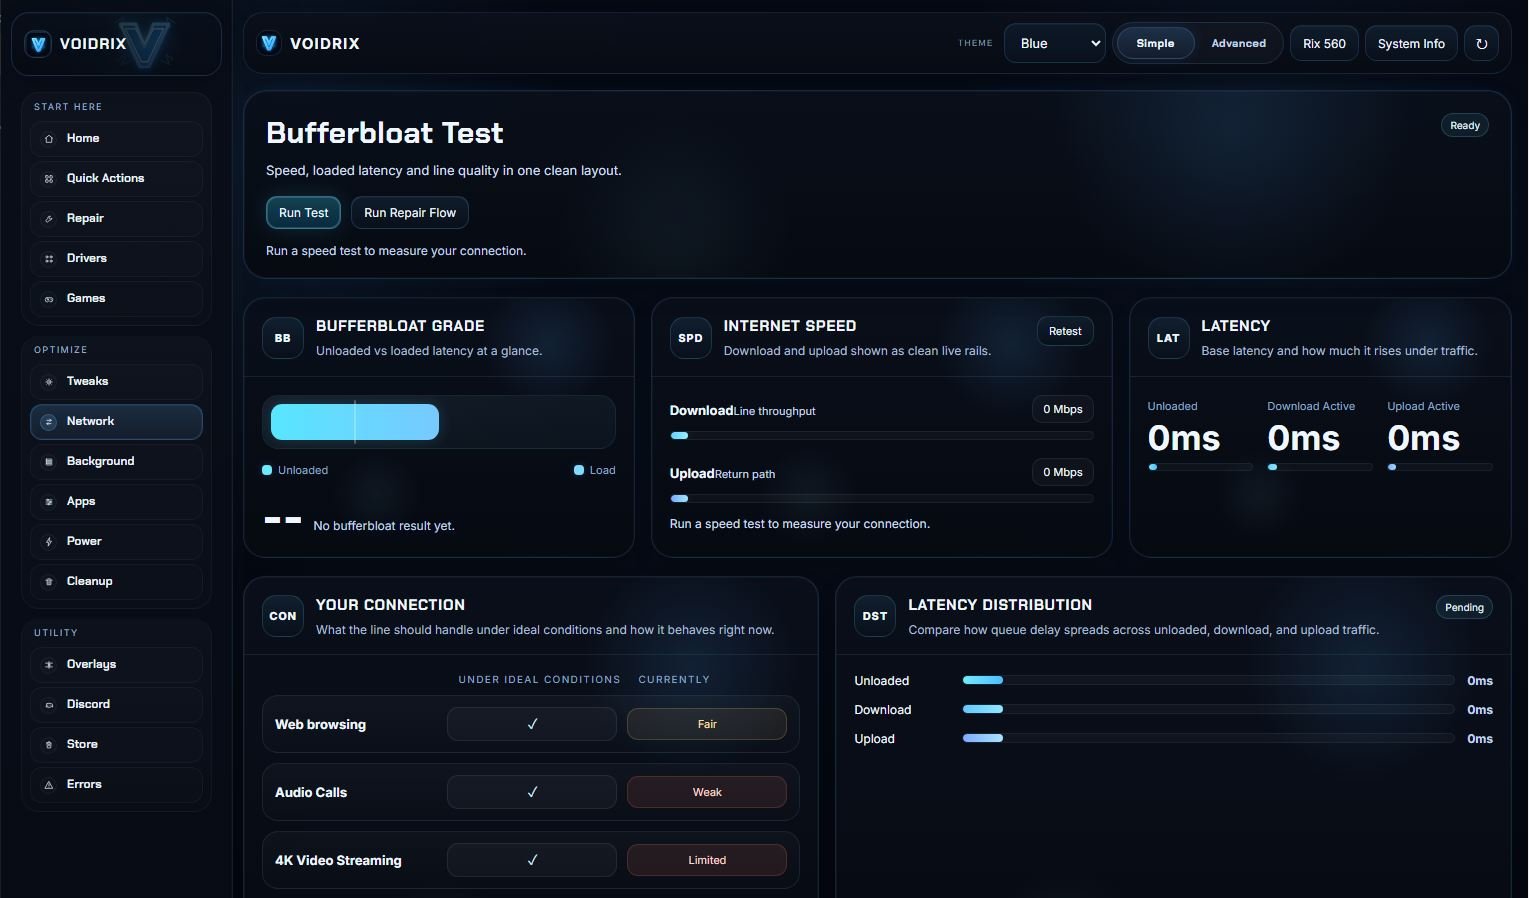
Task: Click Audio Calls ideal checkmark cell
Action: (532, 792)
